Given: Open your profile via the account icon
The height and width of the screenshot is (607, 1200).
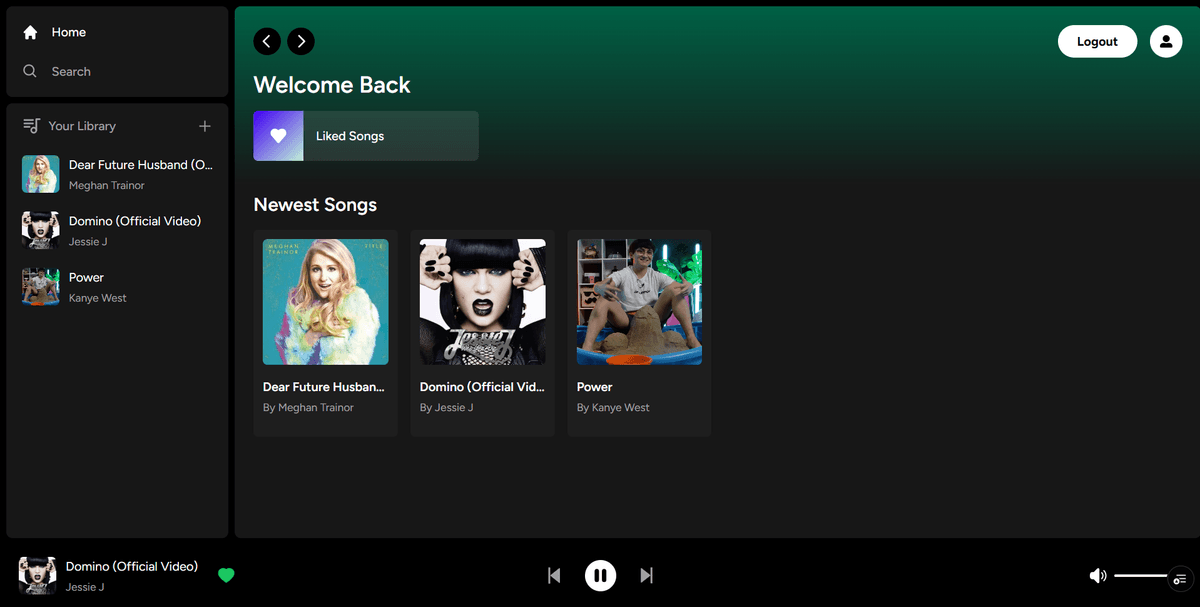Looking at the screenshot, I should pos(1166,41).
